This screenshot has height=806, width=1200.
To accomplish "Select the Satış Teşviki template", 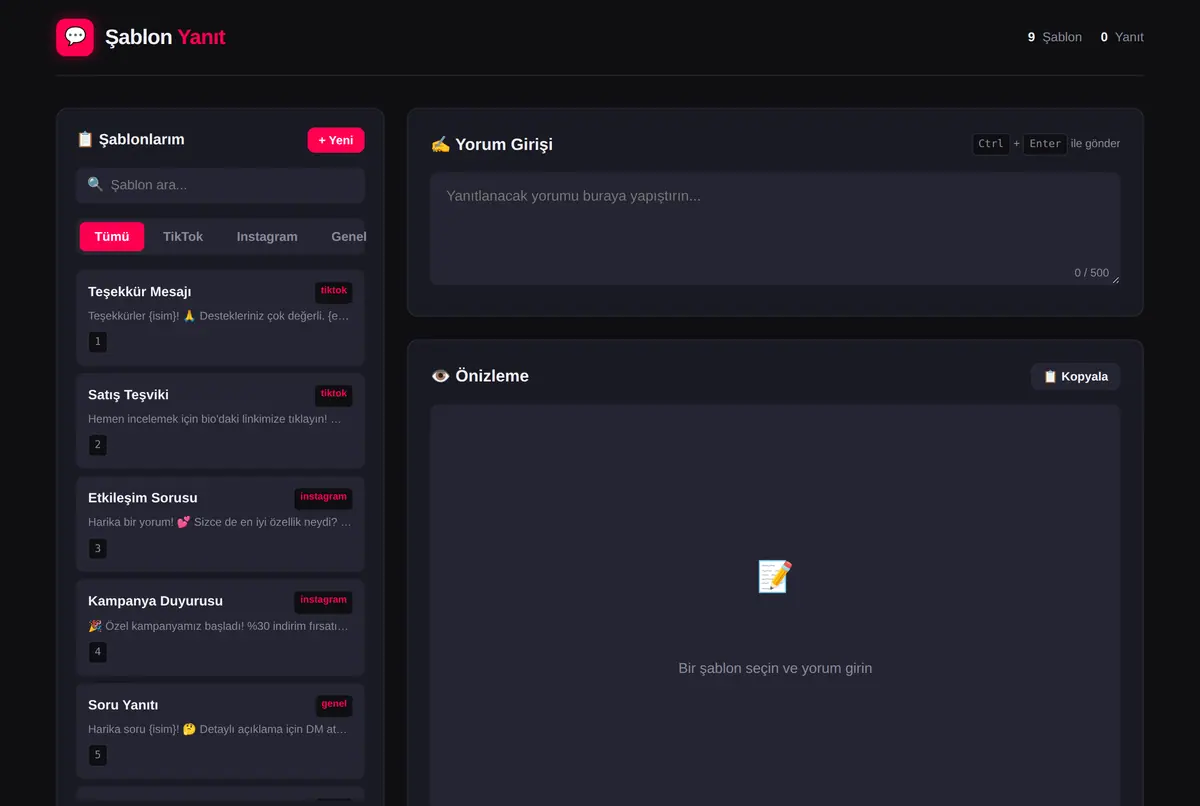I will tap(220, 420).
